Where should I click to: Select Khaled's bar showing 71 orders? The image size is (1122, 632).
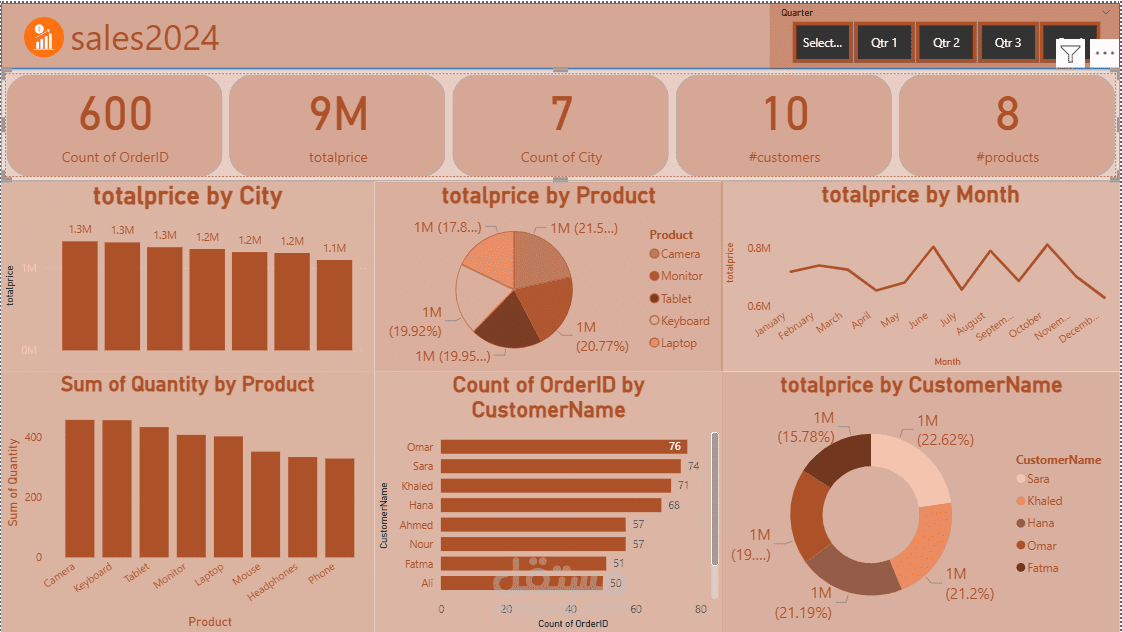coord(556,486)
